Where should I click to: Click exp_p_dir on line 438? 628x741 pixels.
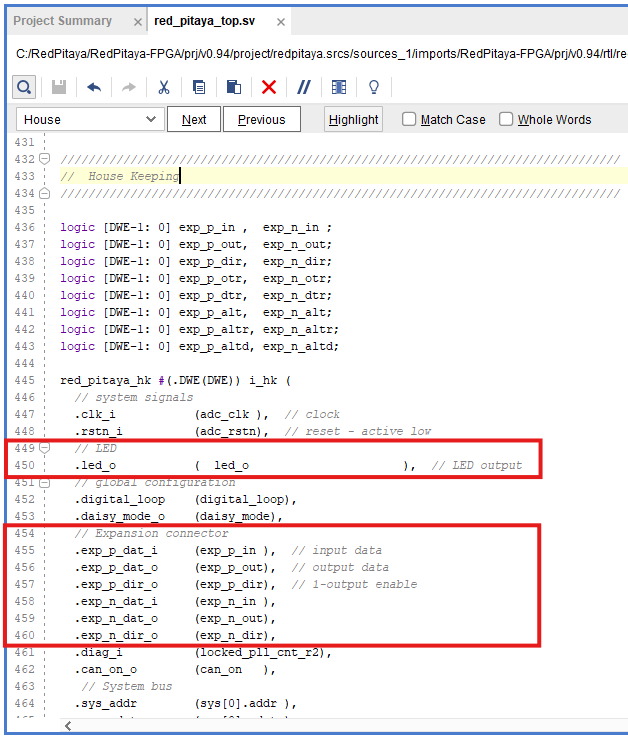(210, 261)
